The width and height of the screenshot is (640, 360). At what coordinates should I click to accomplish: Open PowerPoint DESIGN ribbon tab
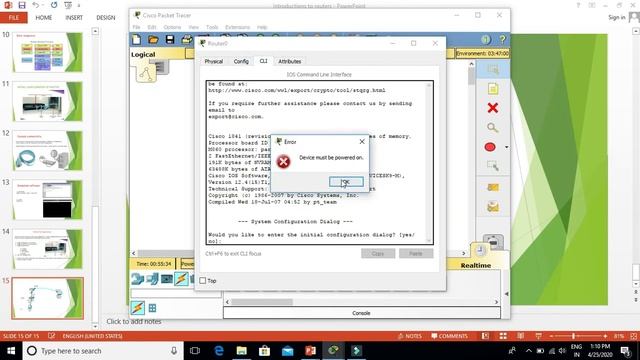[x=106, y=18]
